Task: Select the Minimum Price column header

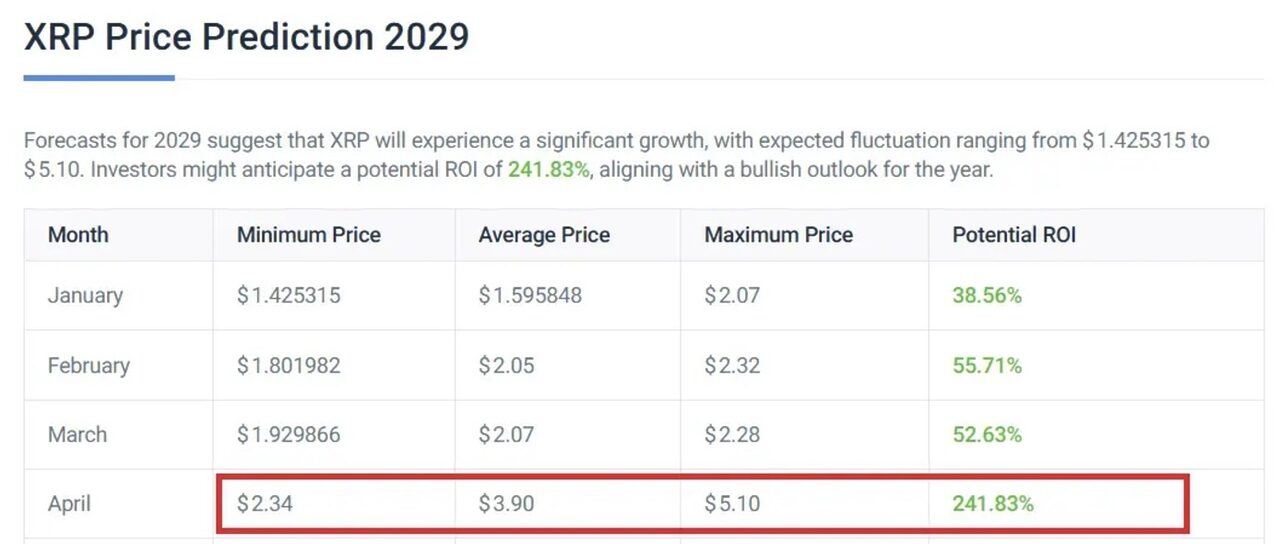Action: point(309,235)
